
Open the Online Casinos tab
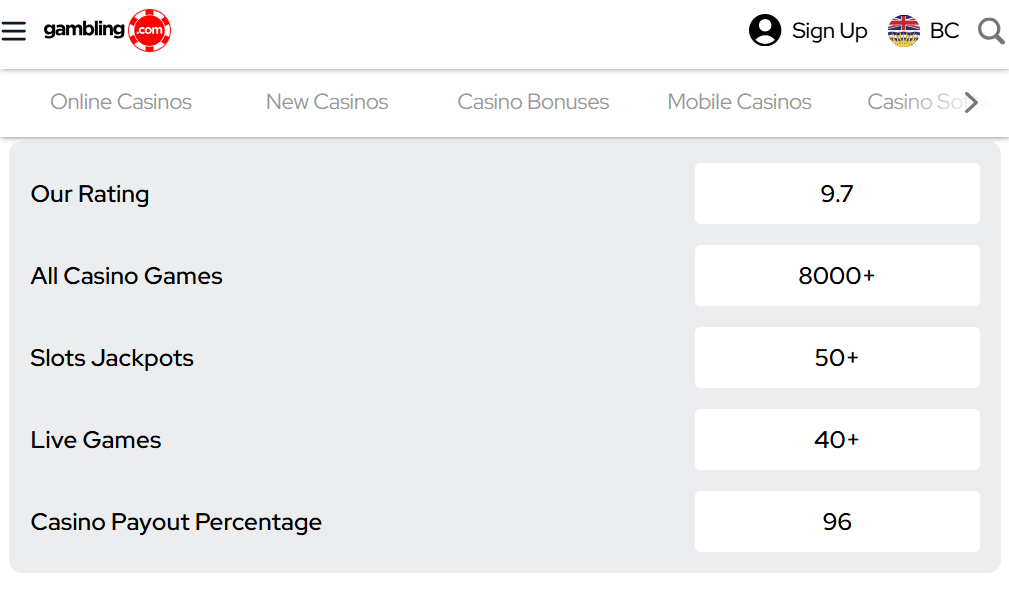[x=121, y=102]
